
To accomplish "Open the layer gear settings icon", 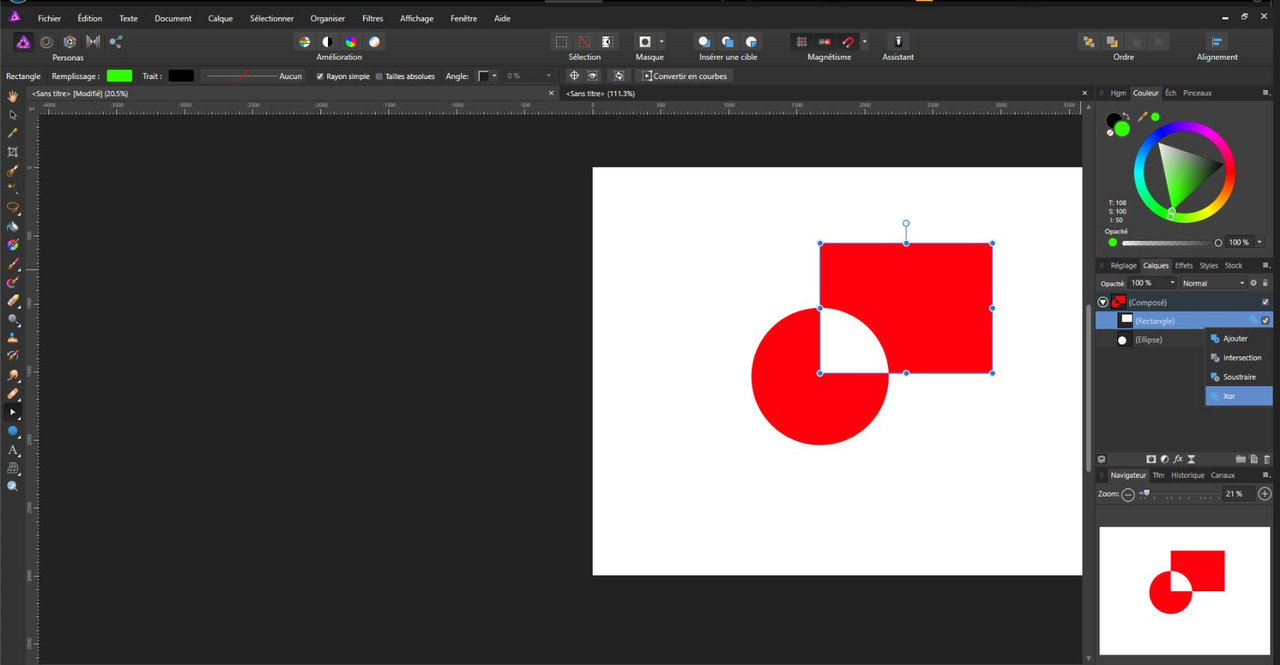I will 1253,283.
